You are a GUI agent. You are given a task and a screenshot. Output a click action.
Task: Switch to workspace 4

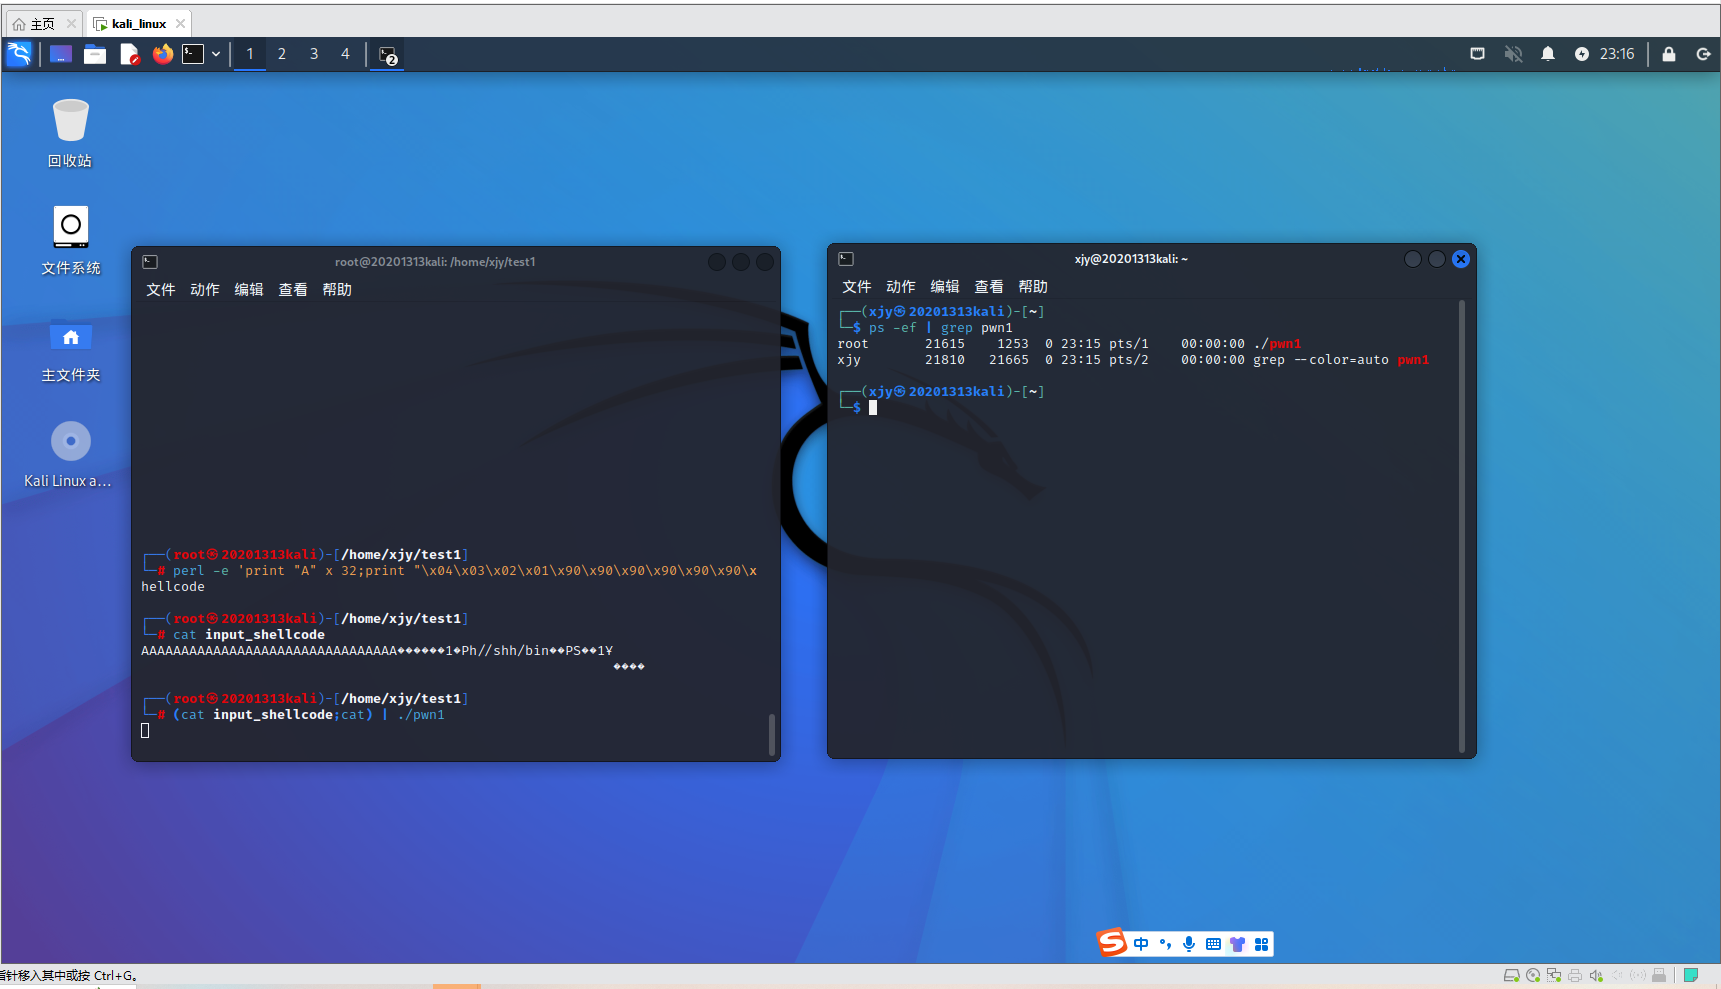click(x=345, y=54)
